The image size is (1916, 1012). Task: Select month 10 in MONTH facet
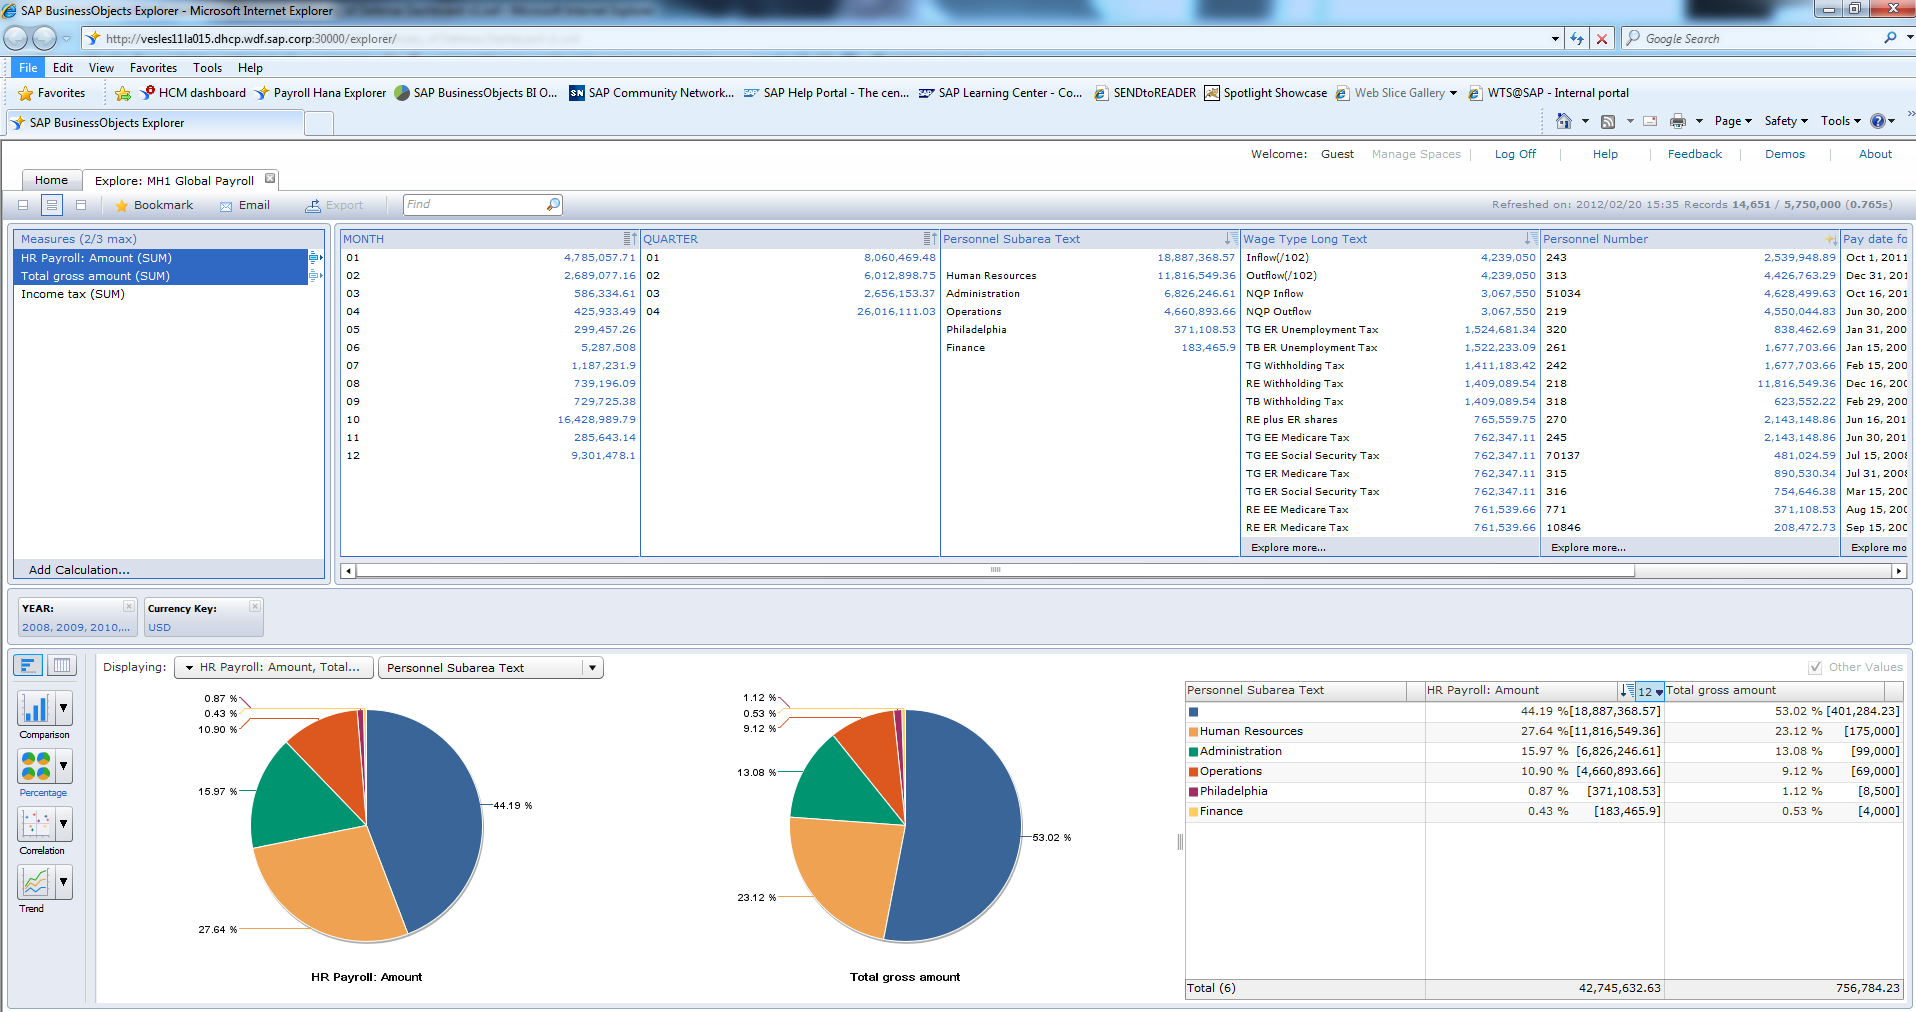490,420
